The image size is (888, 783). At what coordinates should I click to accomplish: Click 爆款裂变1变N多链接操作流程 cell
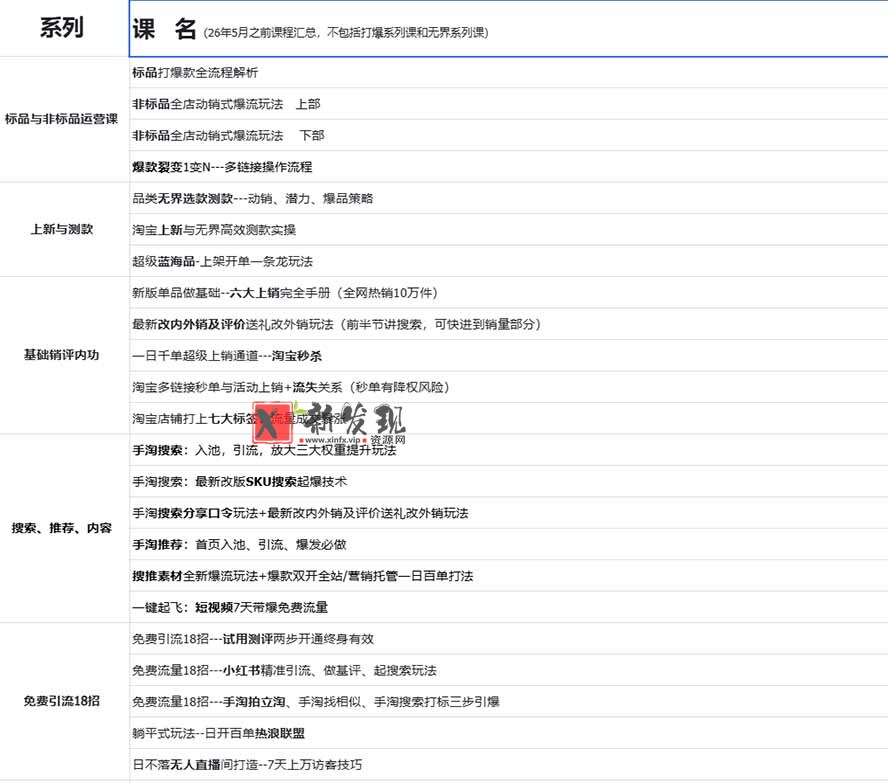509,166
